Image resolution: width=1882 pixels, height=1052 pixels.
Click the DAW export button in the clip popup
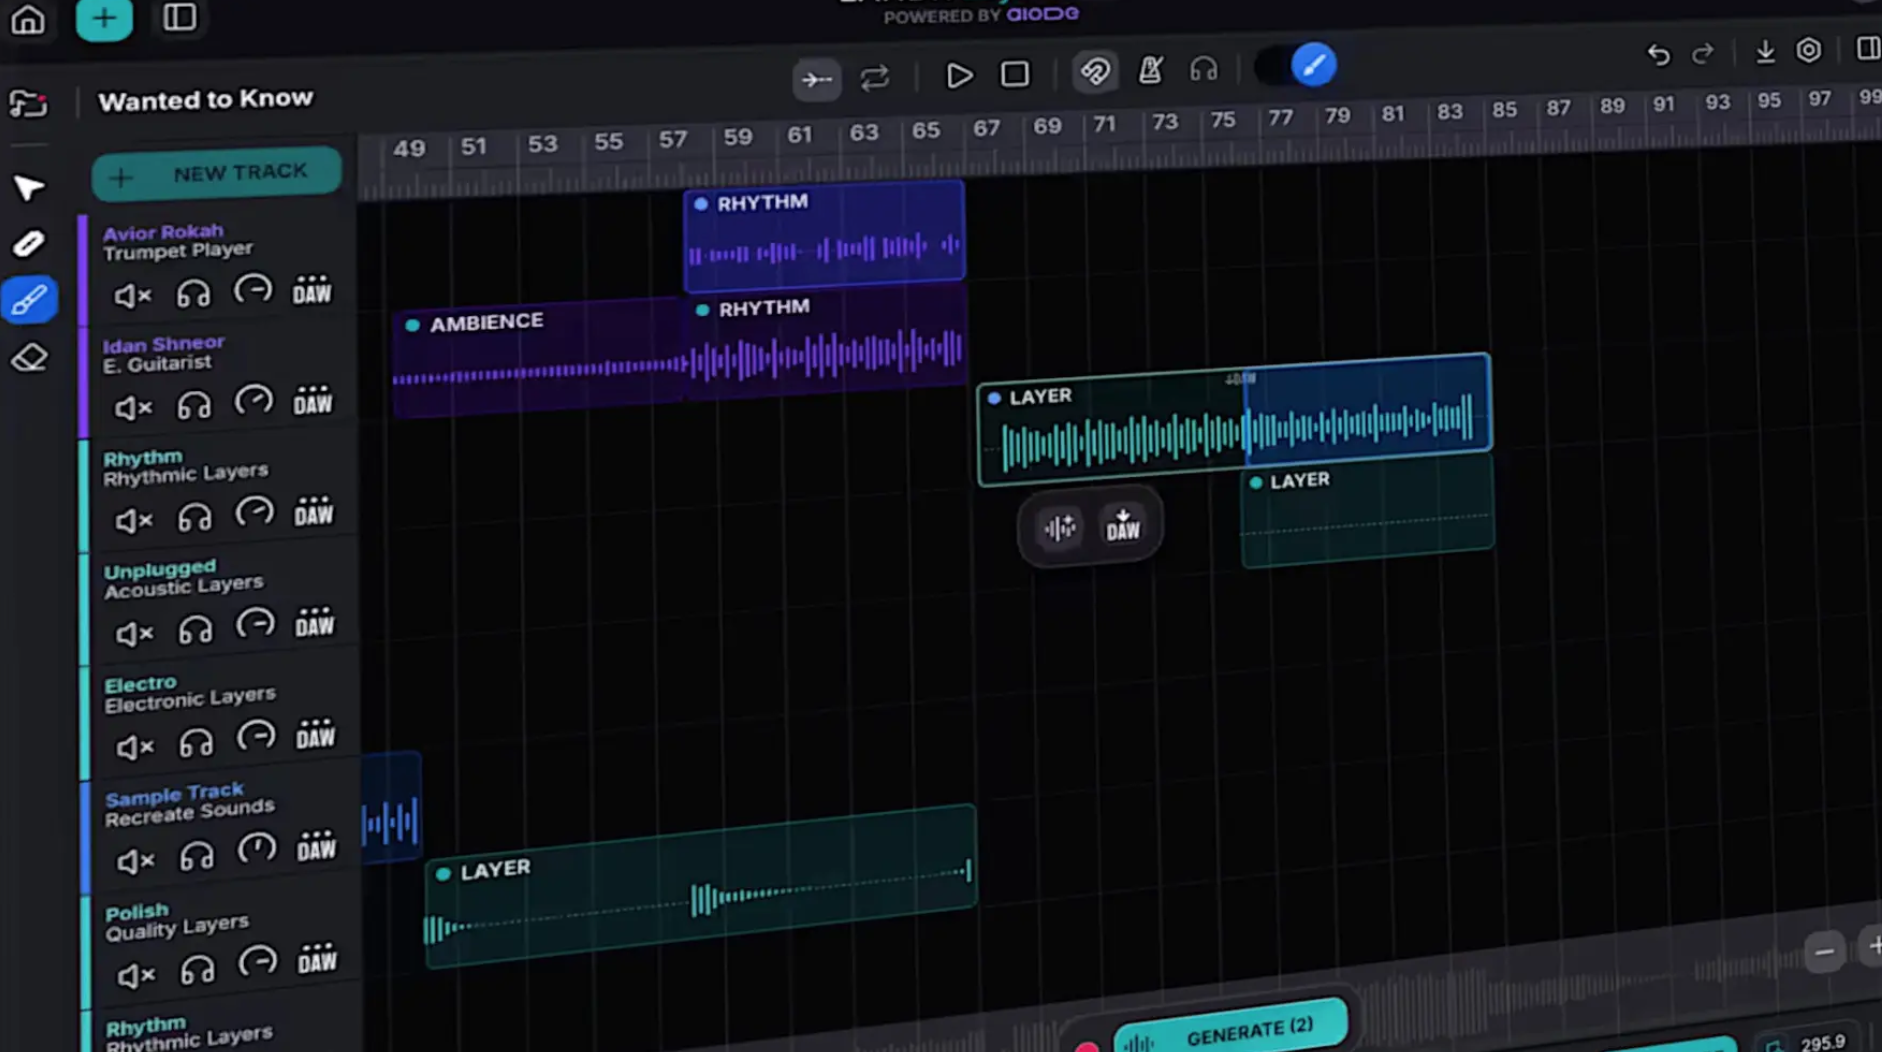point(1122,526)
